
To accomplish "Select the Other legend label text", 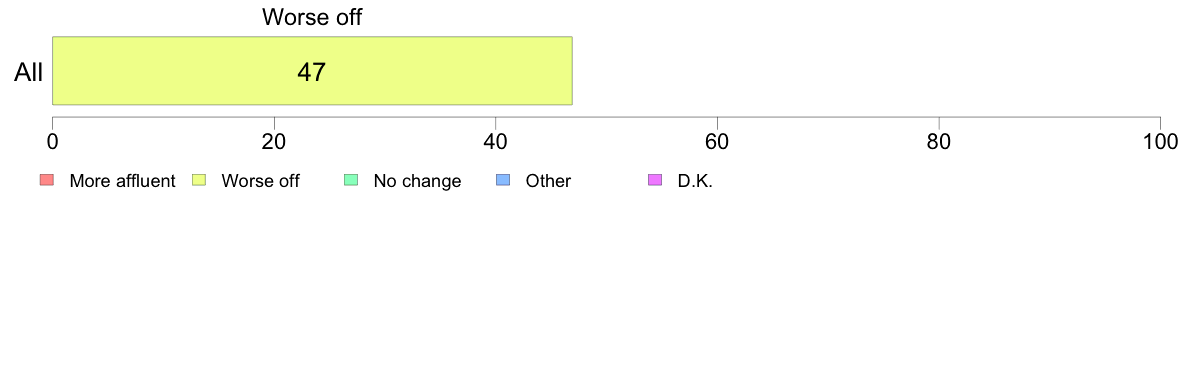I will pos(549,181).
